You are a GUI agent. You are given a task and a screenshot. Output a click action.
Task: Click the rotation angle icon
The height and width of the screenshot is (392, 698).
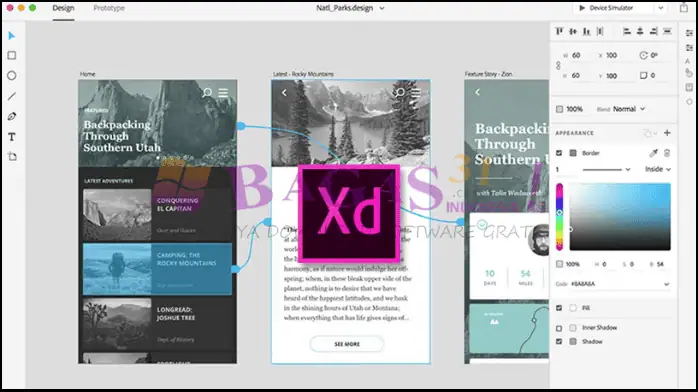click(643, 55)
